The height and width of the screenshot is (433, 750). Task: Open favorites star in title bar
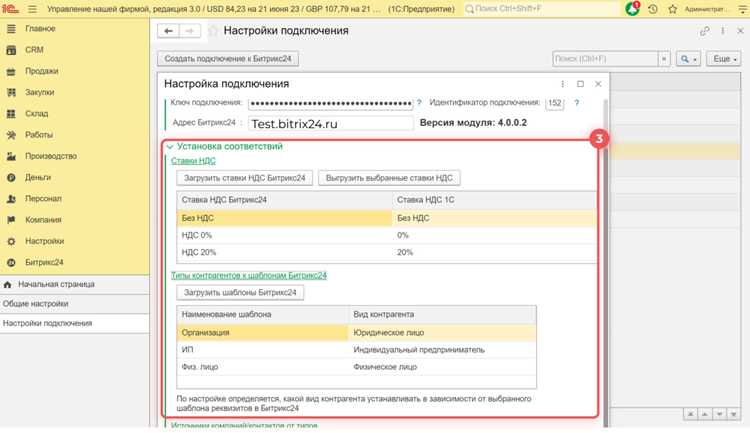coord(673,9)
